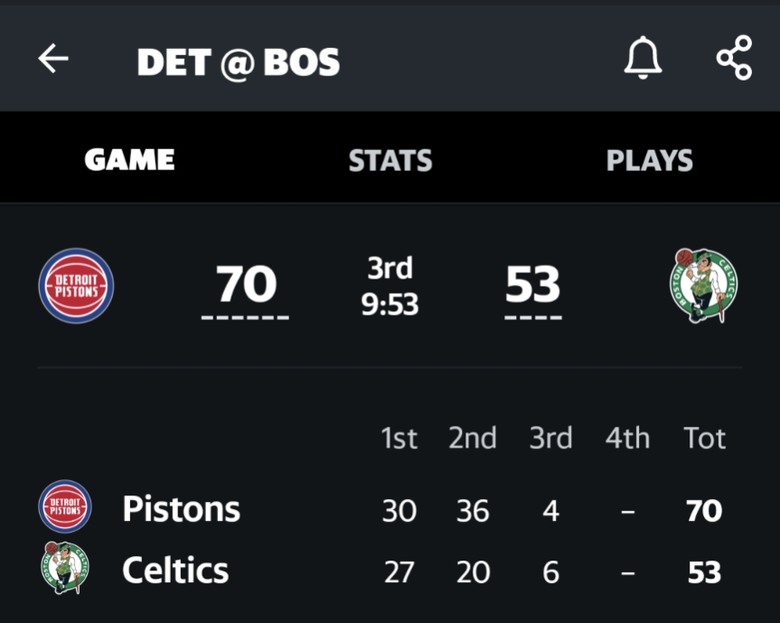
Task: Select the small Celtics logo in the box score
Action: coord(65,568)
